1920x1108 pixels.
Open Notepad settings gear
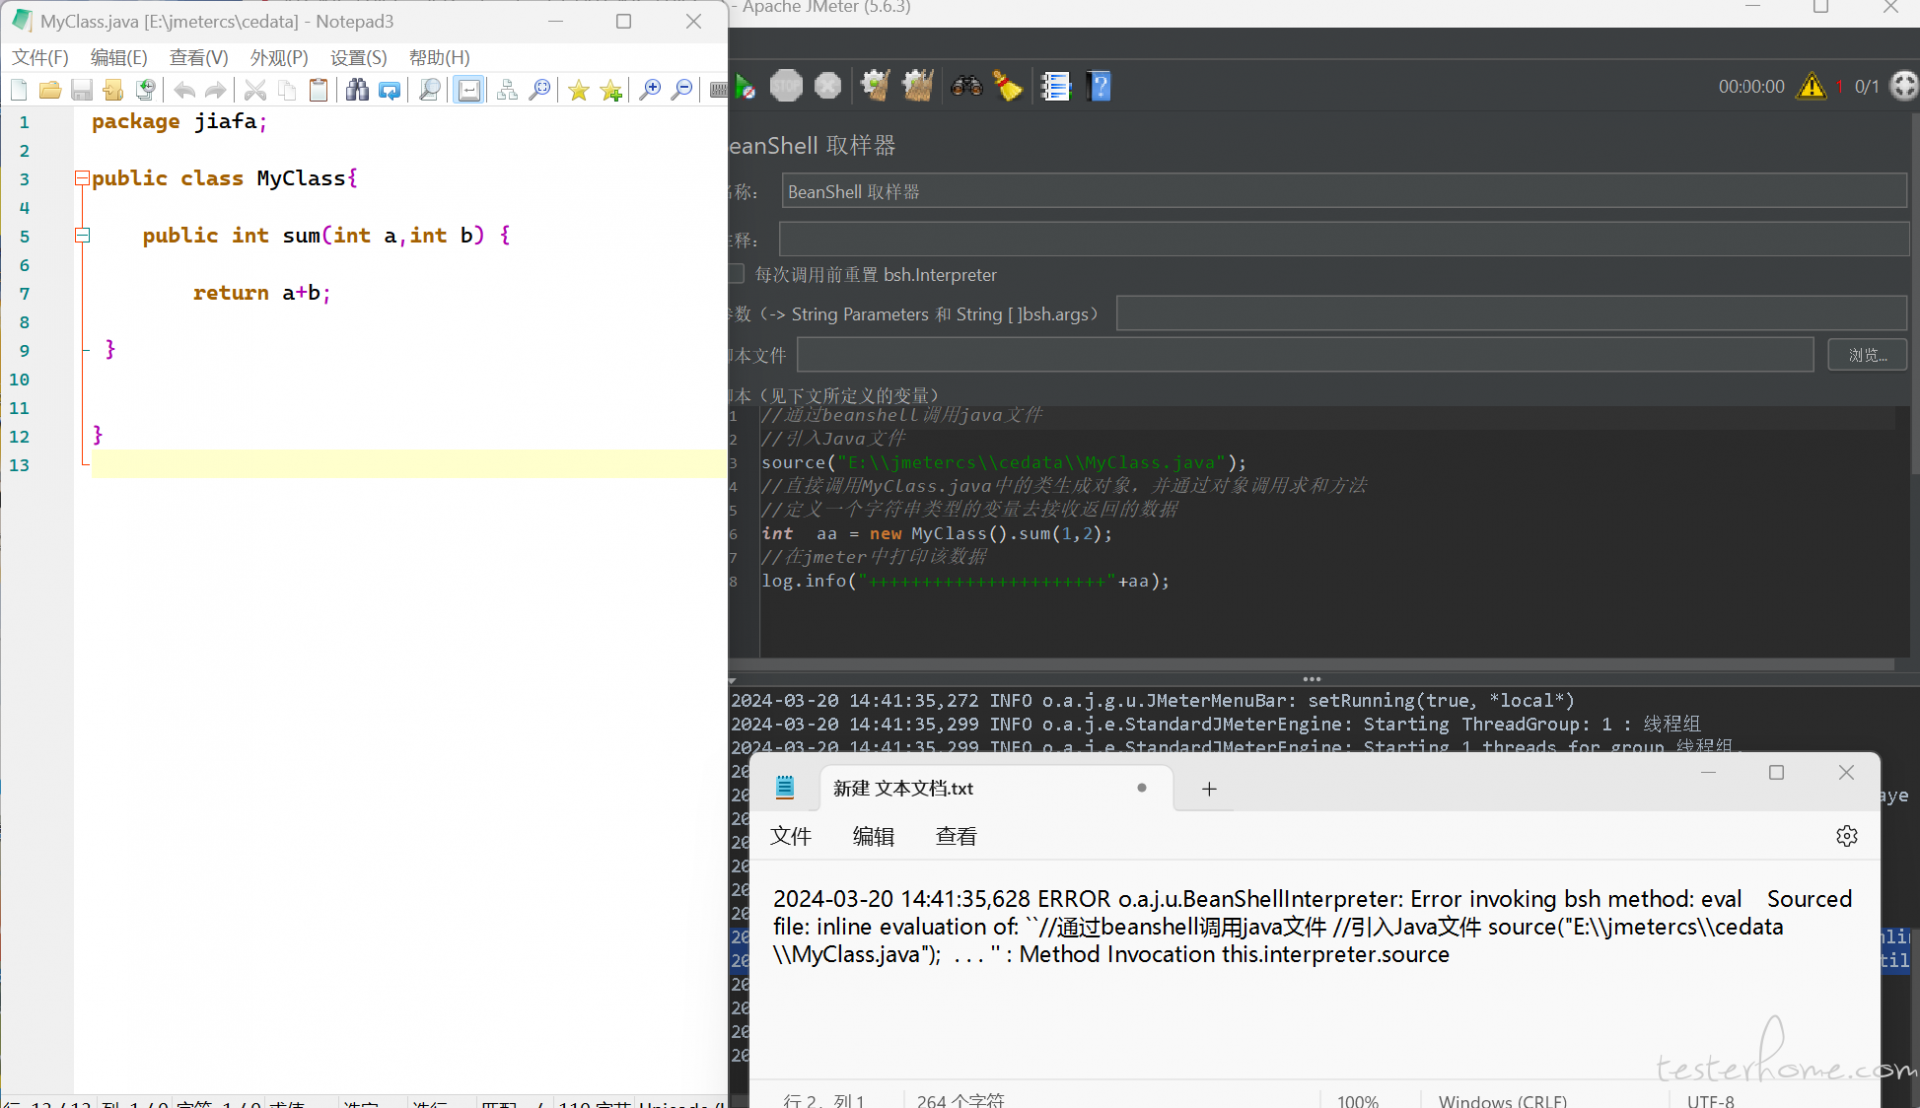1847,836
